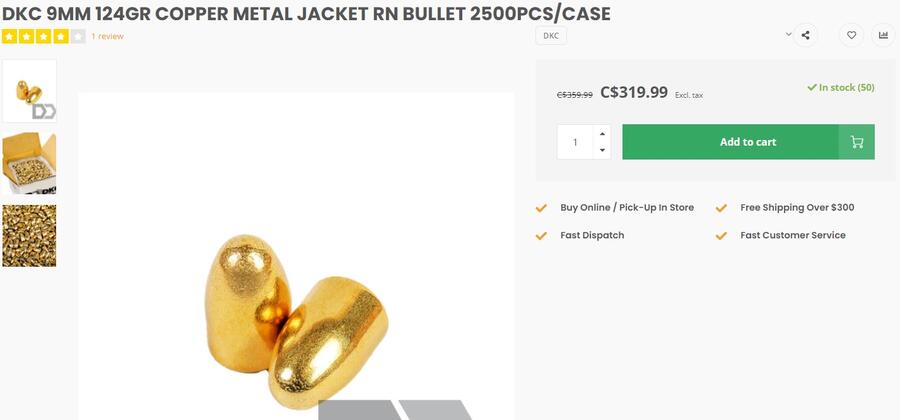This screenshot has height=420, width=900.
Task: Click the quantity input field
Action: [x=575, y=142]
